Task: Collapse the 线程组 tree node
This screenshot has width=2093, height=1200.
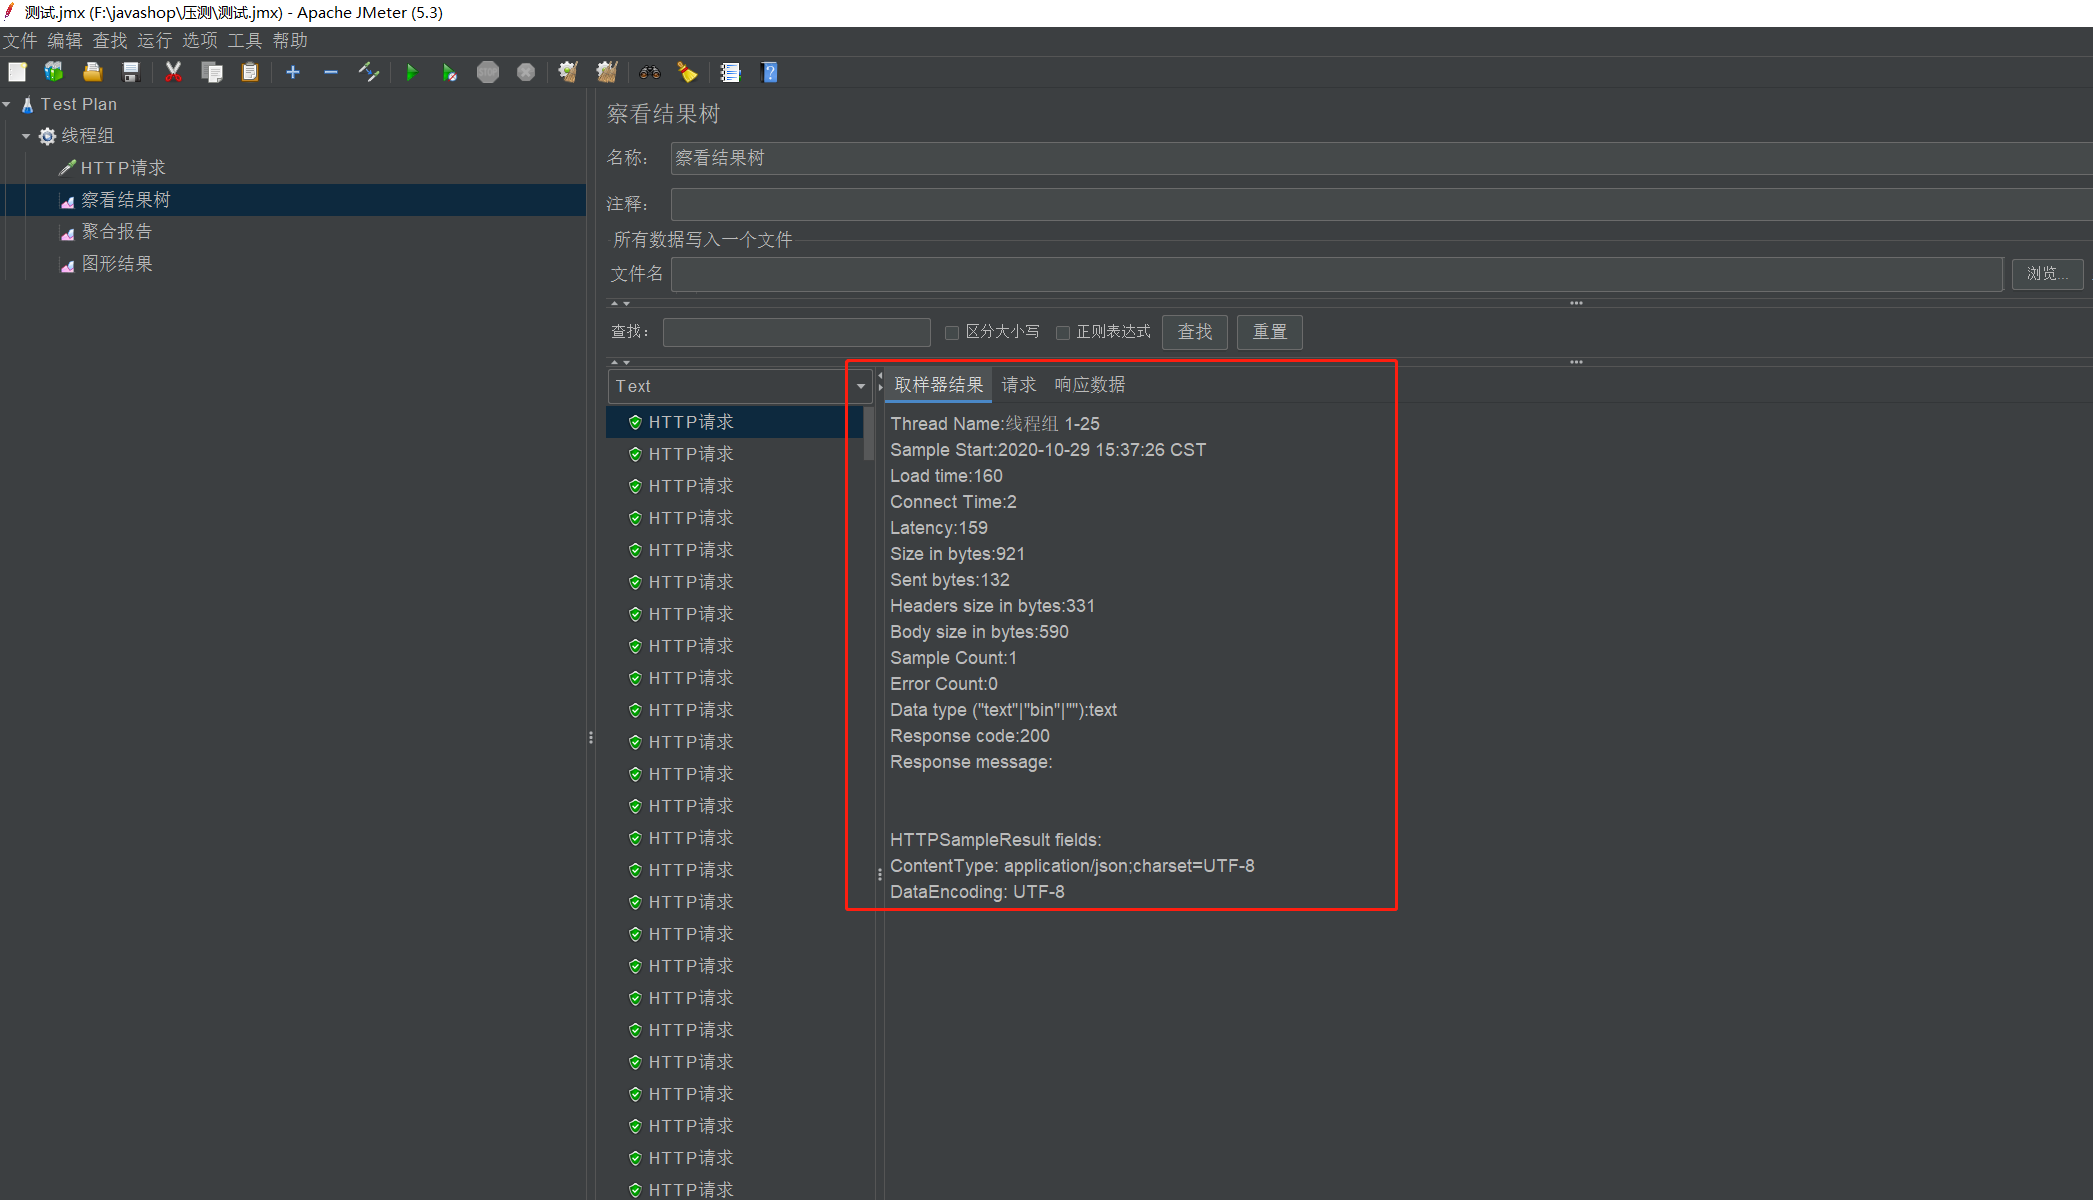Action: point(26,136)
